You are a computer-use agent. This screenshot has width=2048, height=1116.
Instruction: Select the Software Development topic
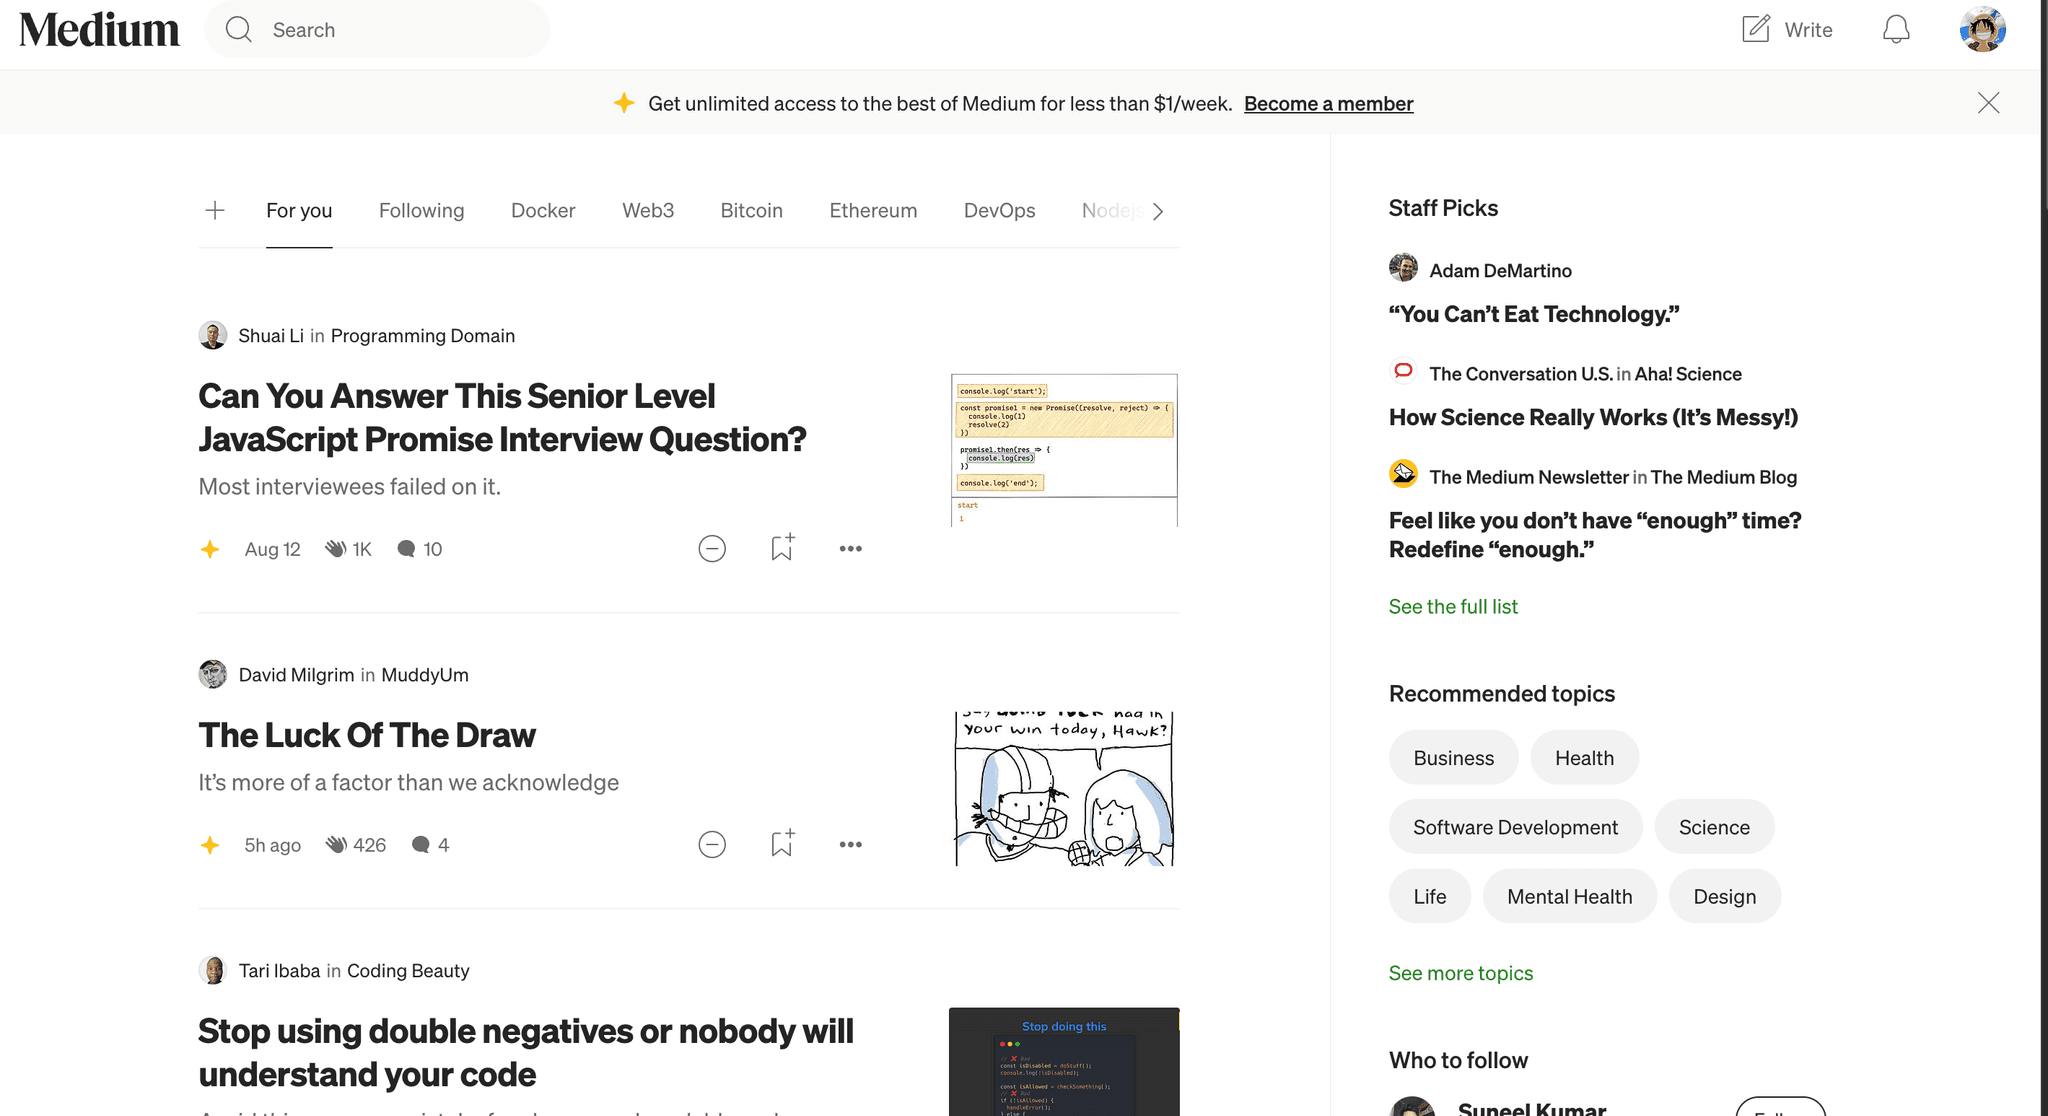point(1515,827)
